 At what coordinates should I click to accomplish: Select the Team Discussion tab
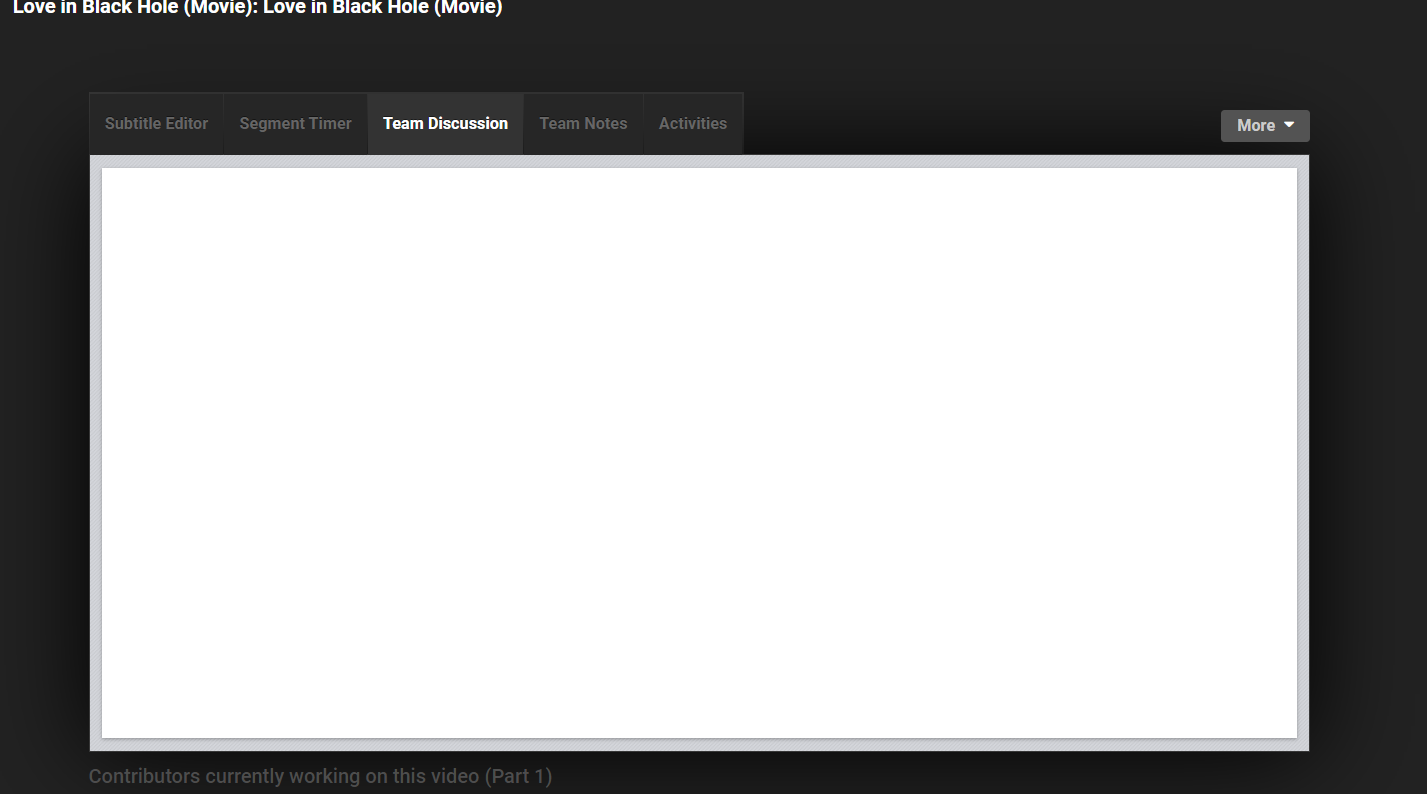click(445, 124)
